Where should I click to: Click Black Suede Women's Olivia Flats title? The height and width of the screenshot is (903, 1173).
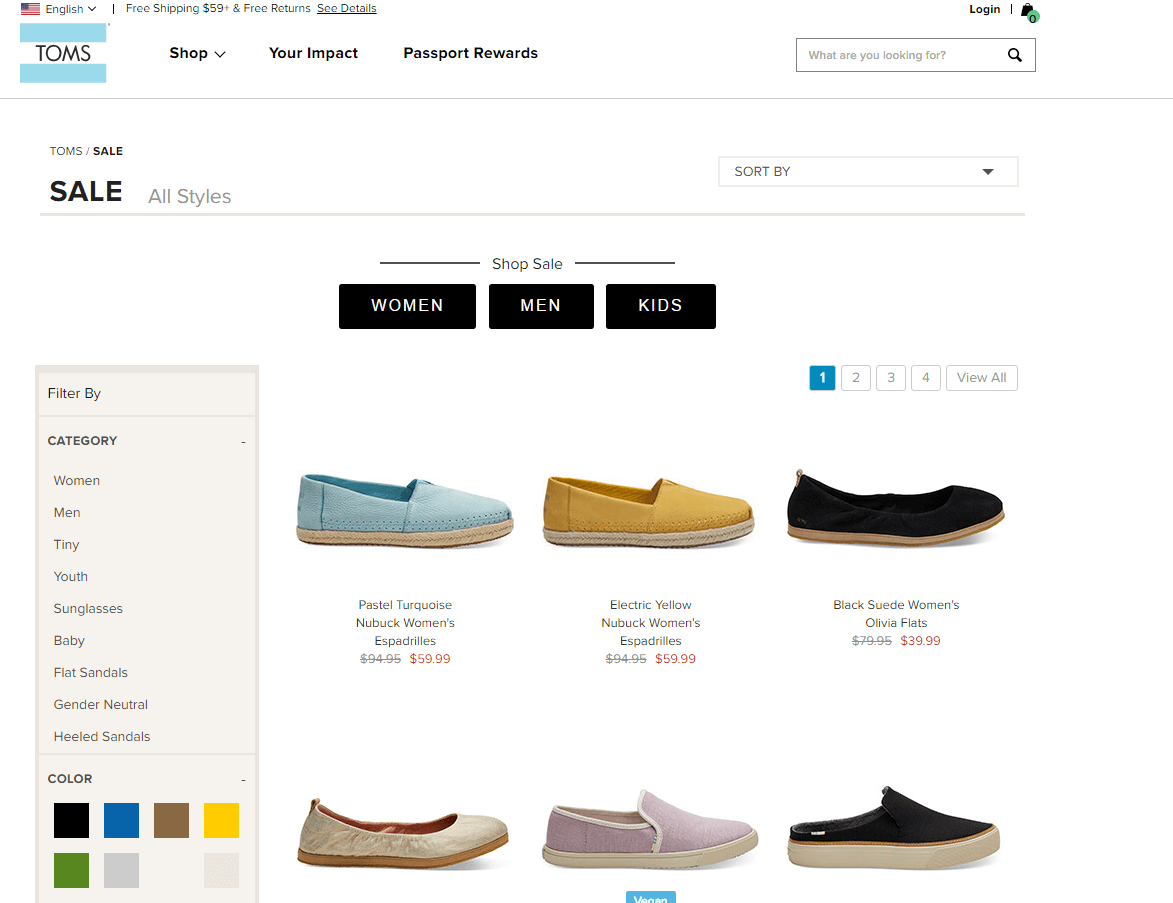[896, 613]
